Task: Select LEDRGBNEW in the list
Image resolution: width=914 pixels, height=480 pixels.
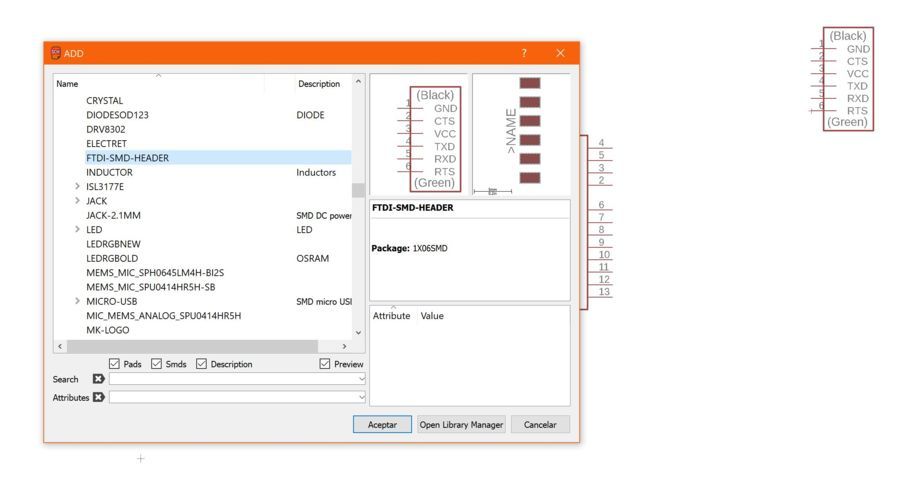Action: pyautogui.click(x=113, y=244)
